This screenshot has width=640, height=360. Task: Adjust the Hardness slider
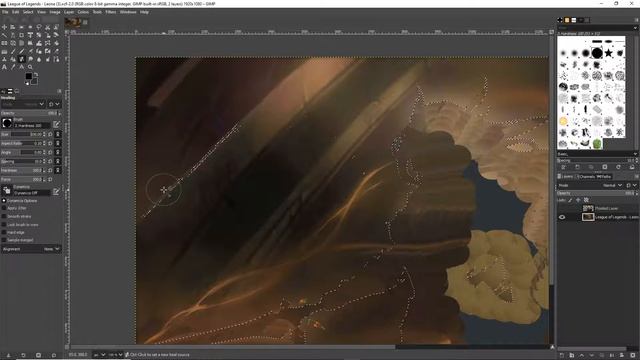point(24,170)
